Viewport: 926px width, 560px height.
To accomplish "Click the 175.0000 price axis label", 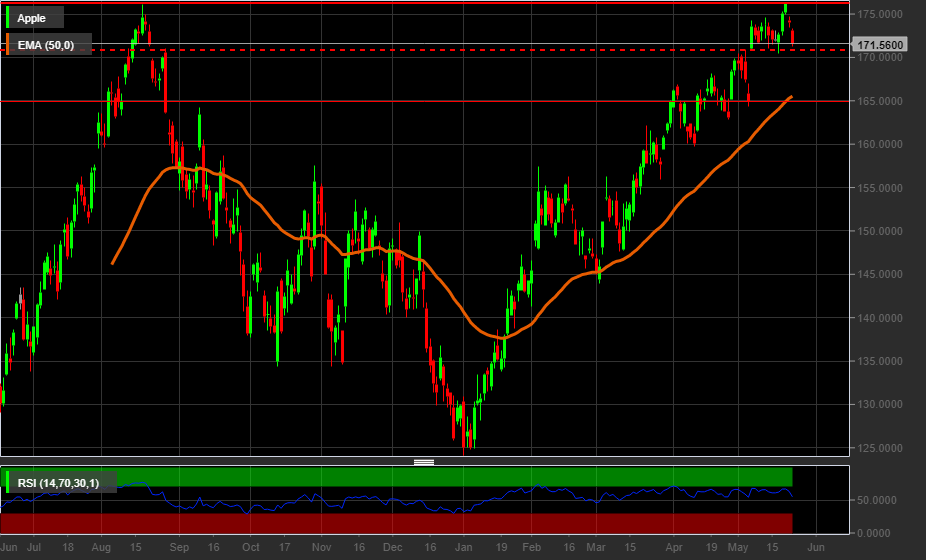I will coord(881,14).
